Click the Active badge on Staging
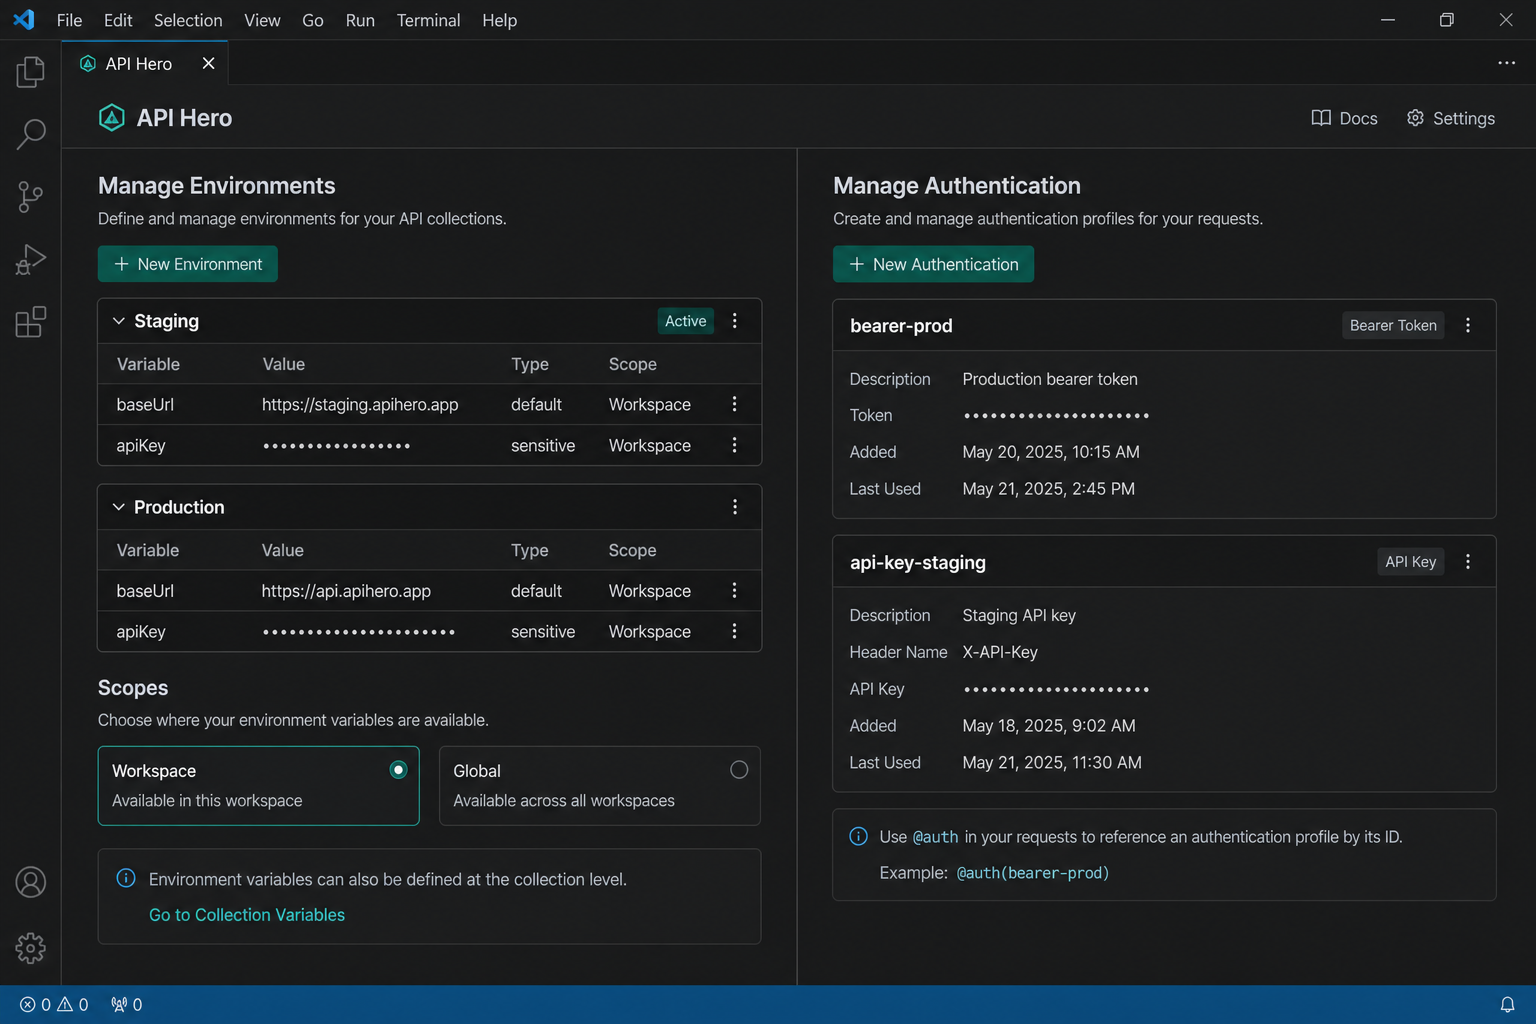 coord(685,321)
